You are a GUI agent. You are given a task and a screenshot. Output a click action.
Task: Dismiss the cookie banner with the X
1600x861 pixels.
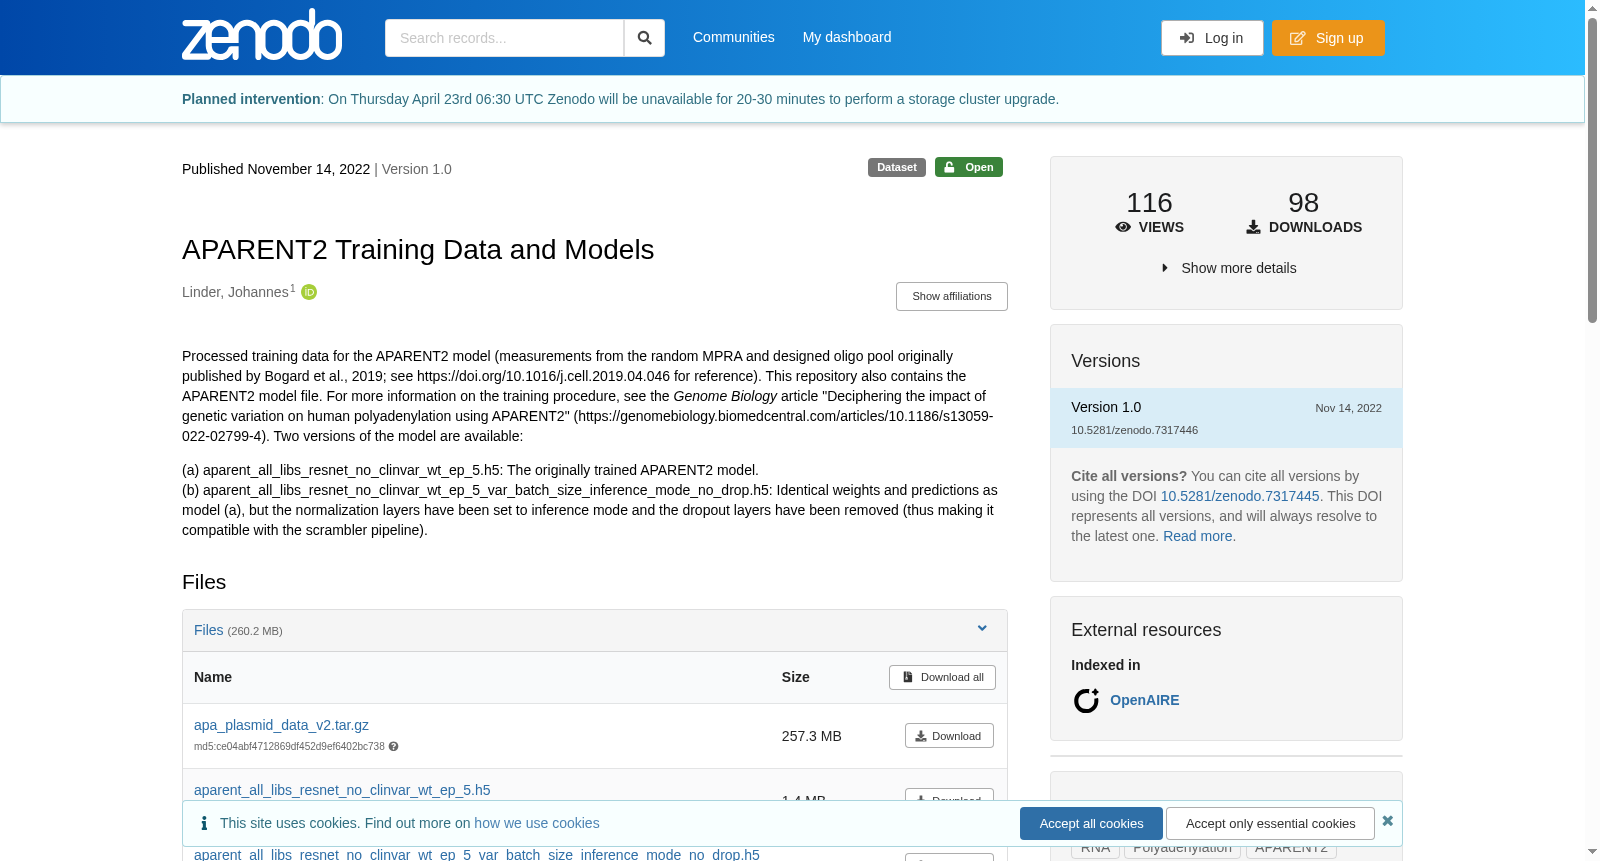pos(1387,821)
